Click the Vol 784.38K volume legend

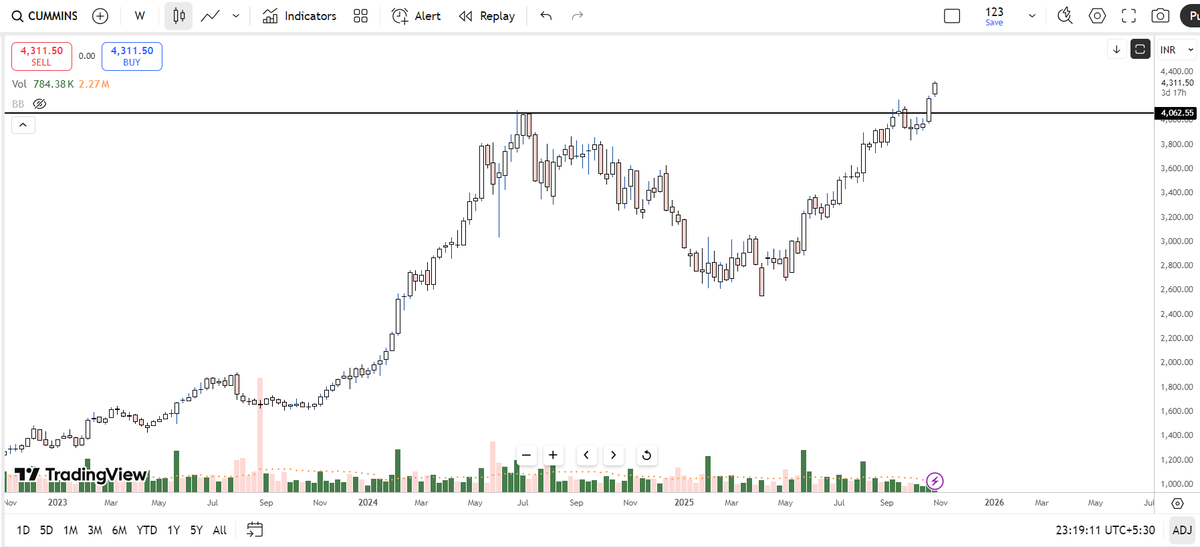(x=43, y=84)
